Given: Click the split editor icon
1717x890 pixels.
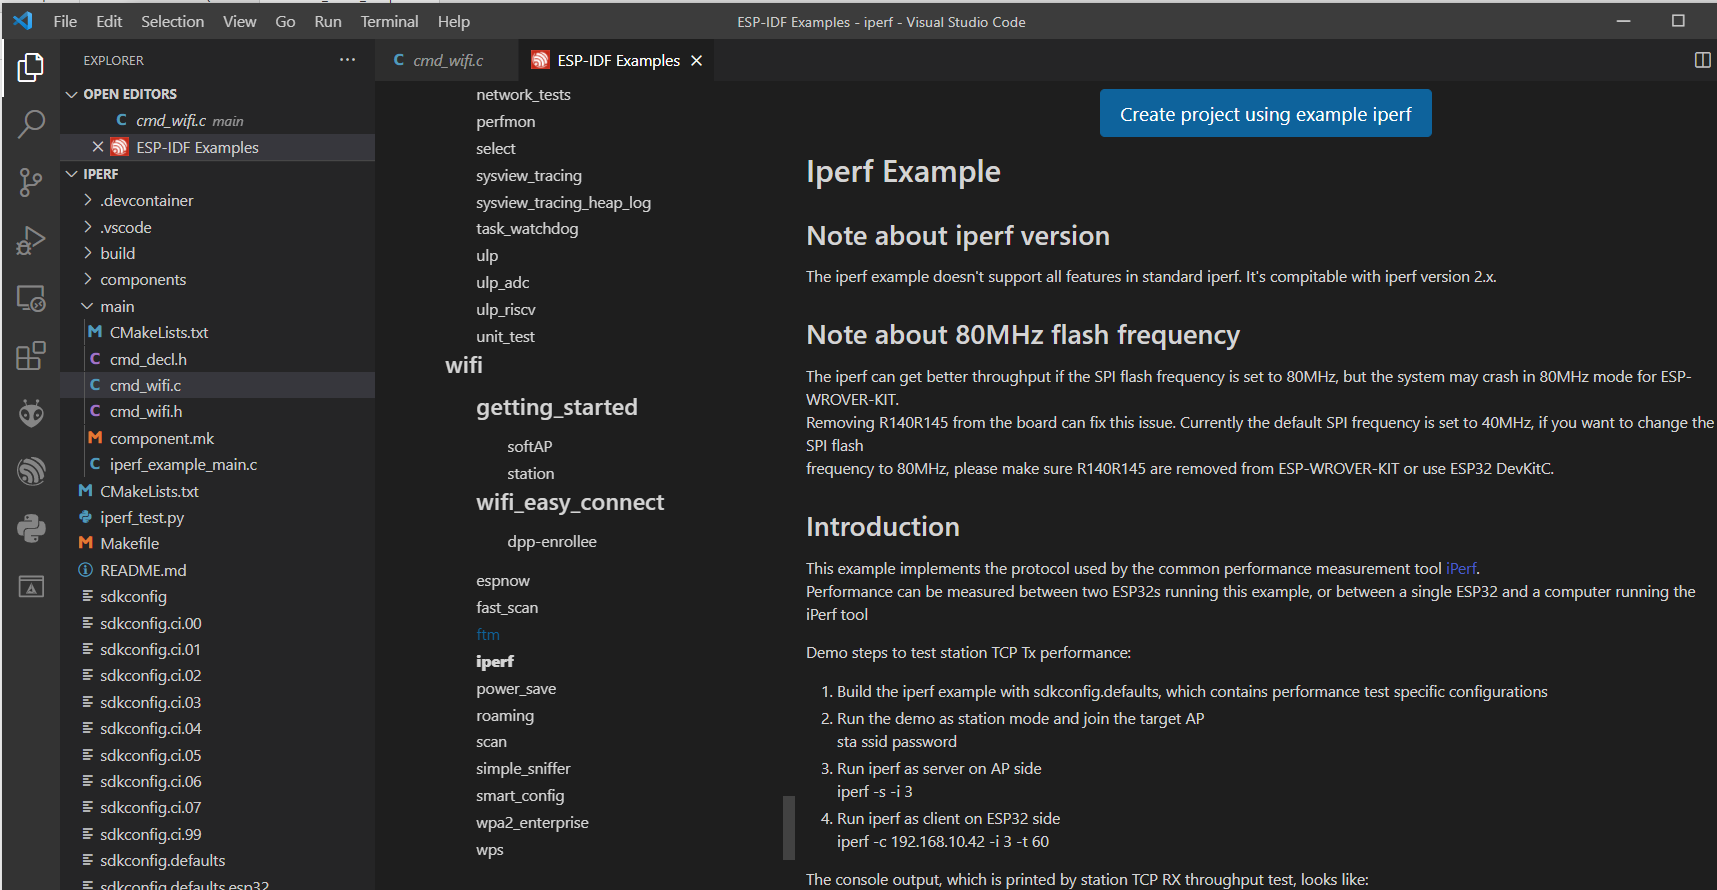Looking at the screenshot, I should [x=1702, y=60].
